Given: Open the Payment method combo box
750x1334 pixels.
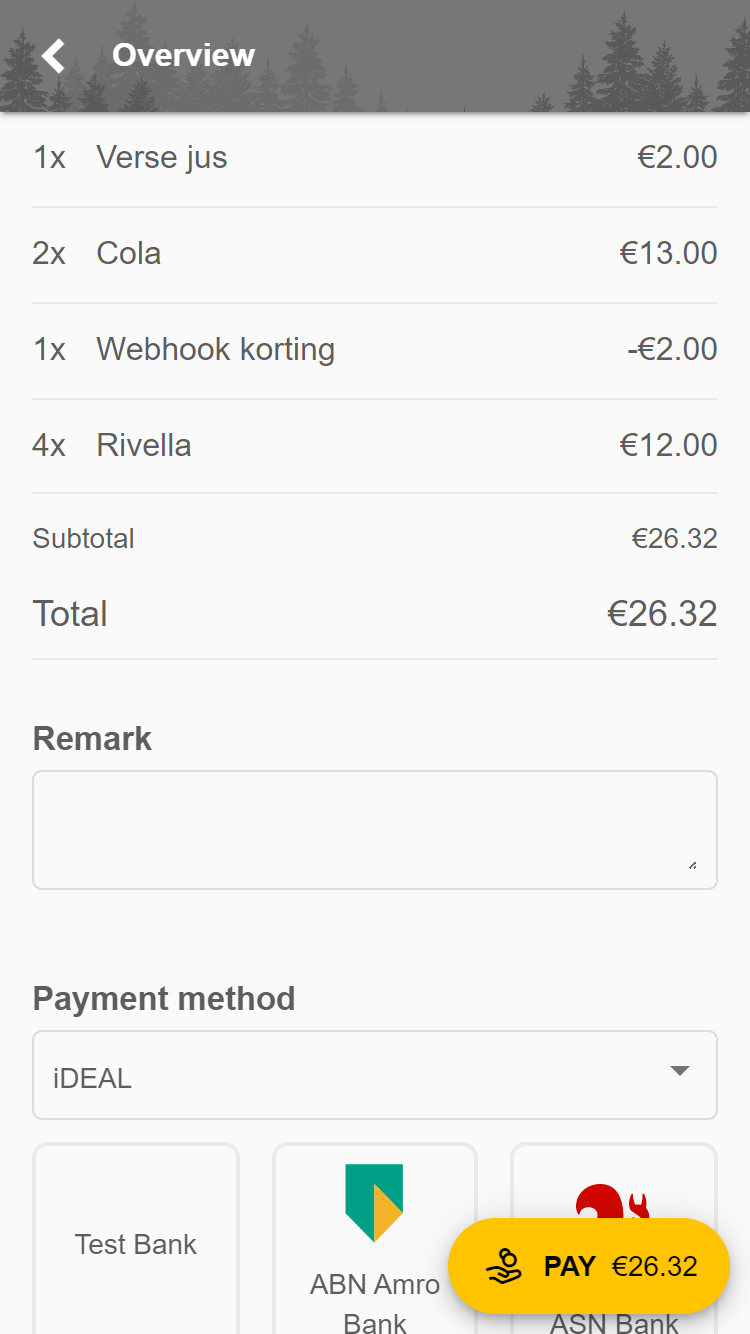Looking at the screenshot, I should coord(375,1075).
